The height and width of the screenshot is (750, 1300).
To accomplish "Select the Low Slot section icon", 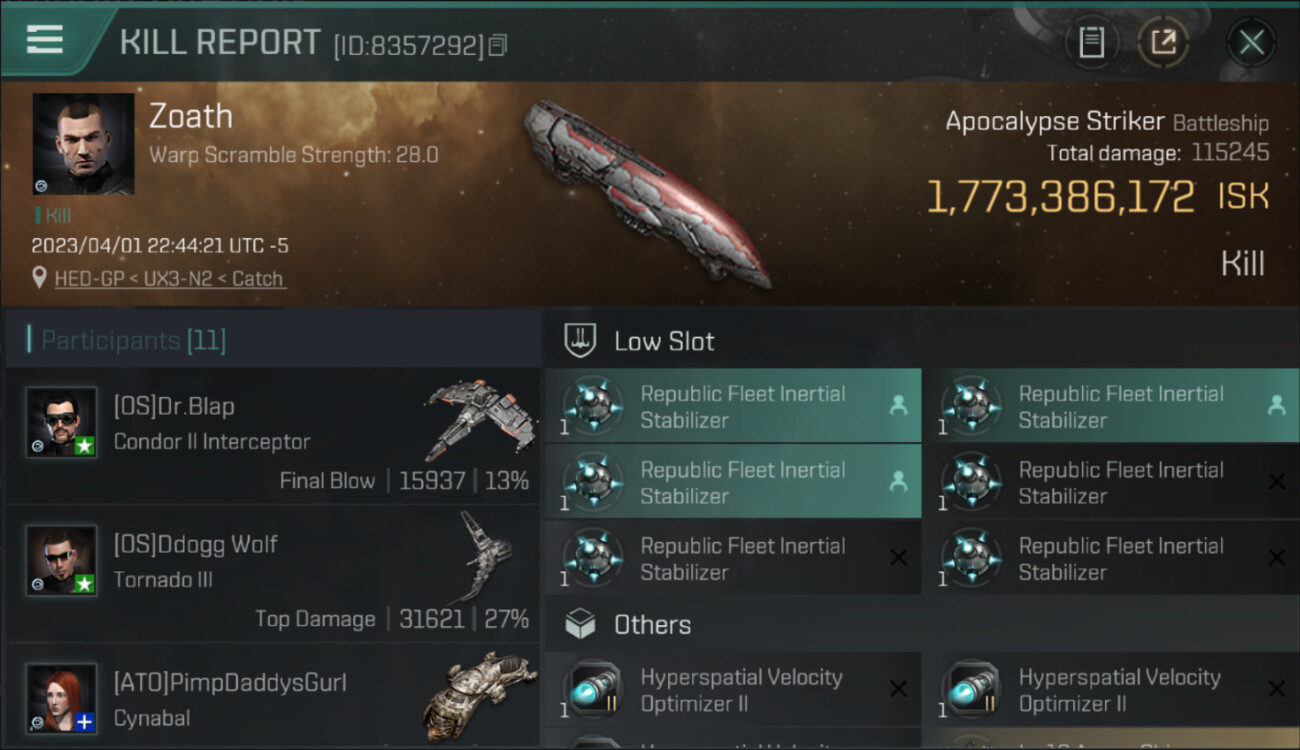I will point(581,341).
